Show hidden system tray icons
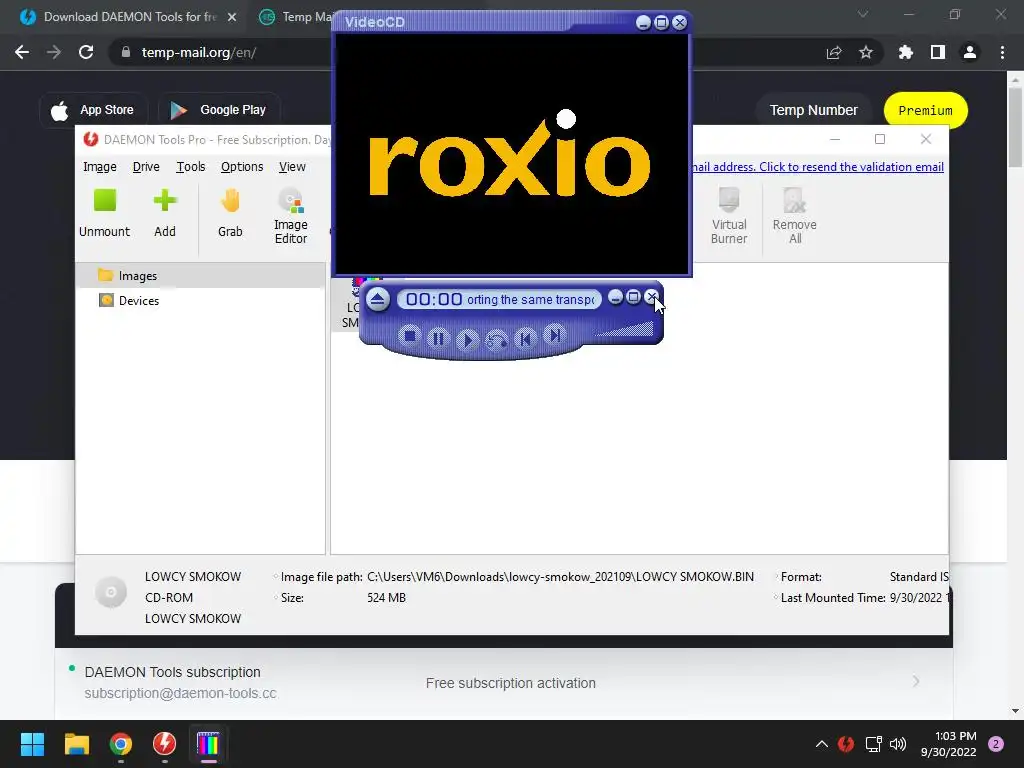The image size is (1024, 768). coord(822,744)
